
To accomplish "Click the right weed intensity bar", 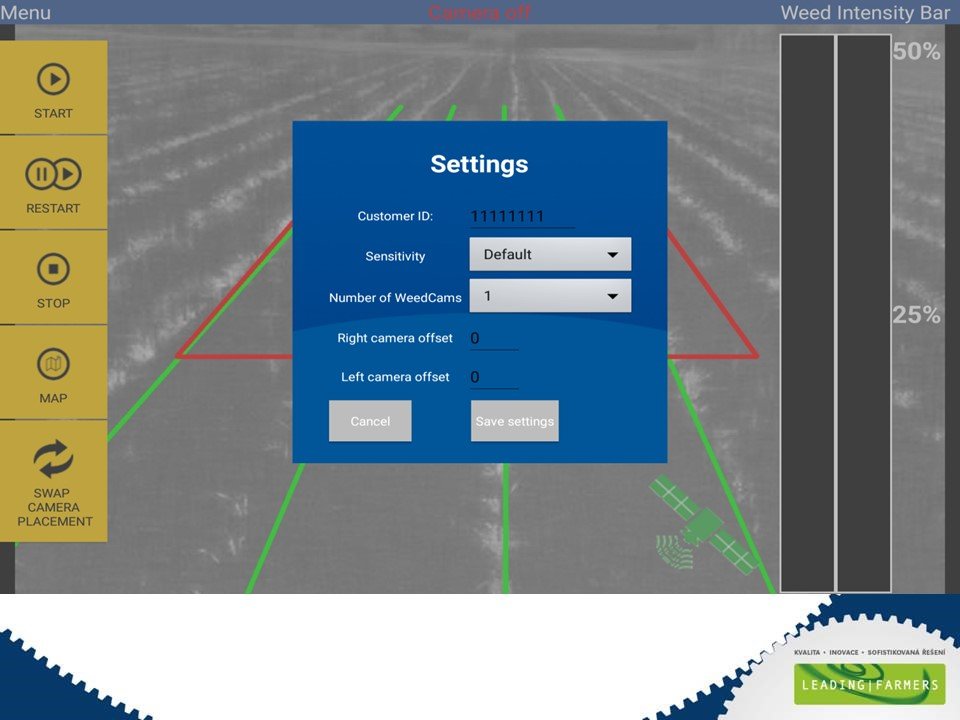I will (863, 313).
